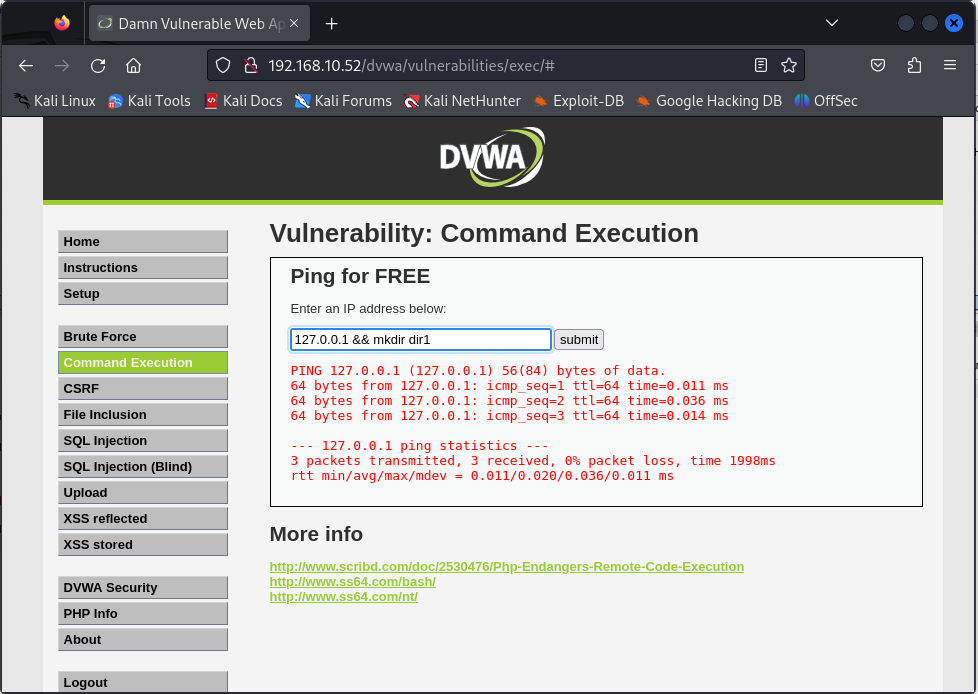The width and height of the screenshot is (978, 694).
Task: Open the extensions puzzle icon
Action: 914,65
